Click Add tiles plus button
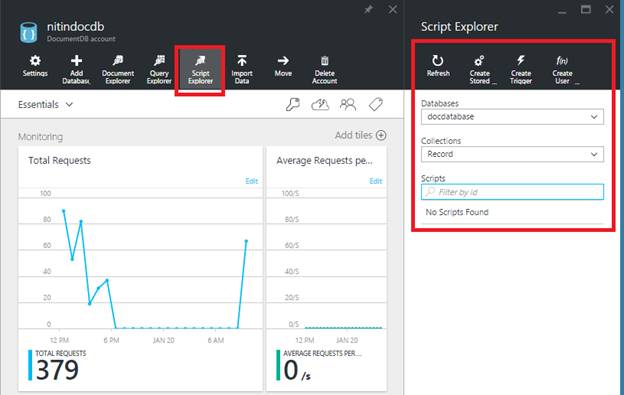Image resolution: width=624 pixels, height=395 pixels. 381,135
